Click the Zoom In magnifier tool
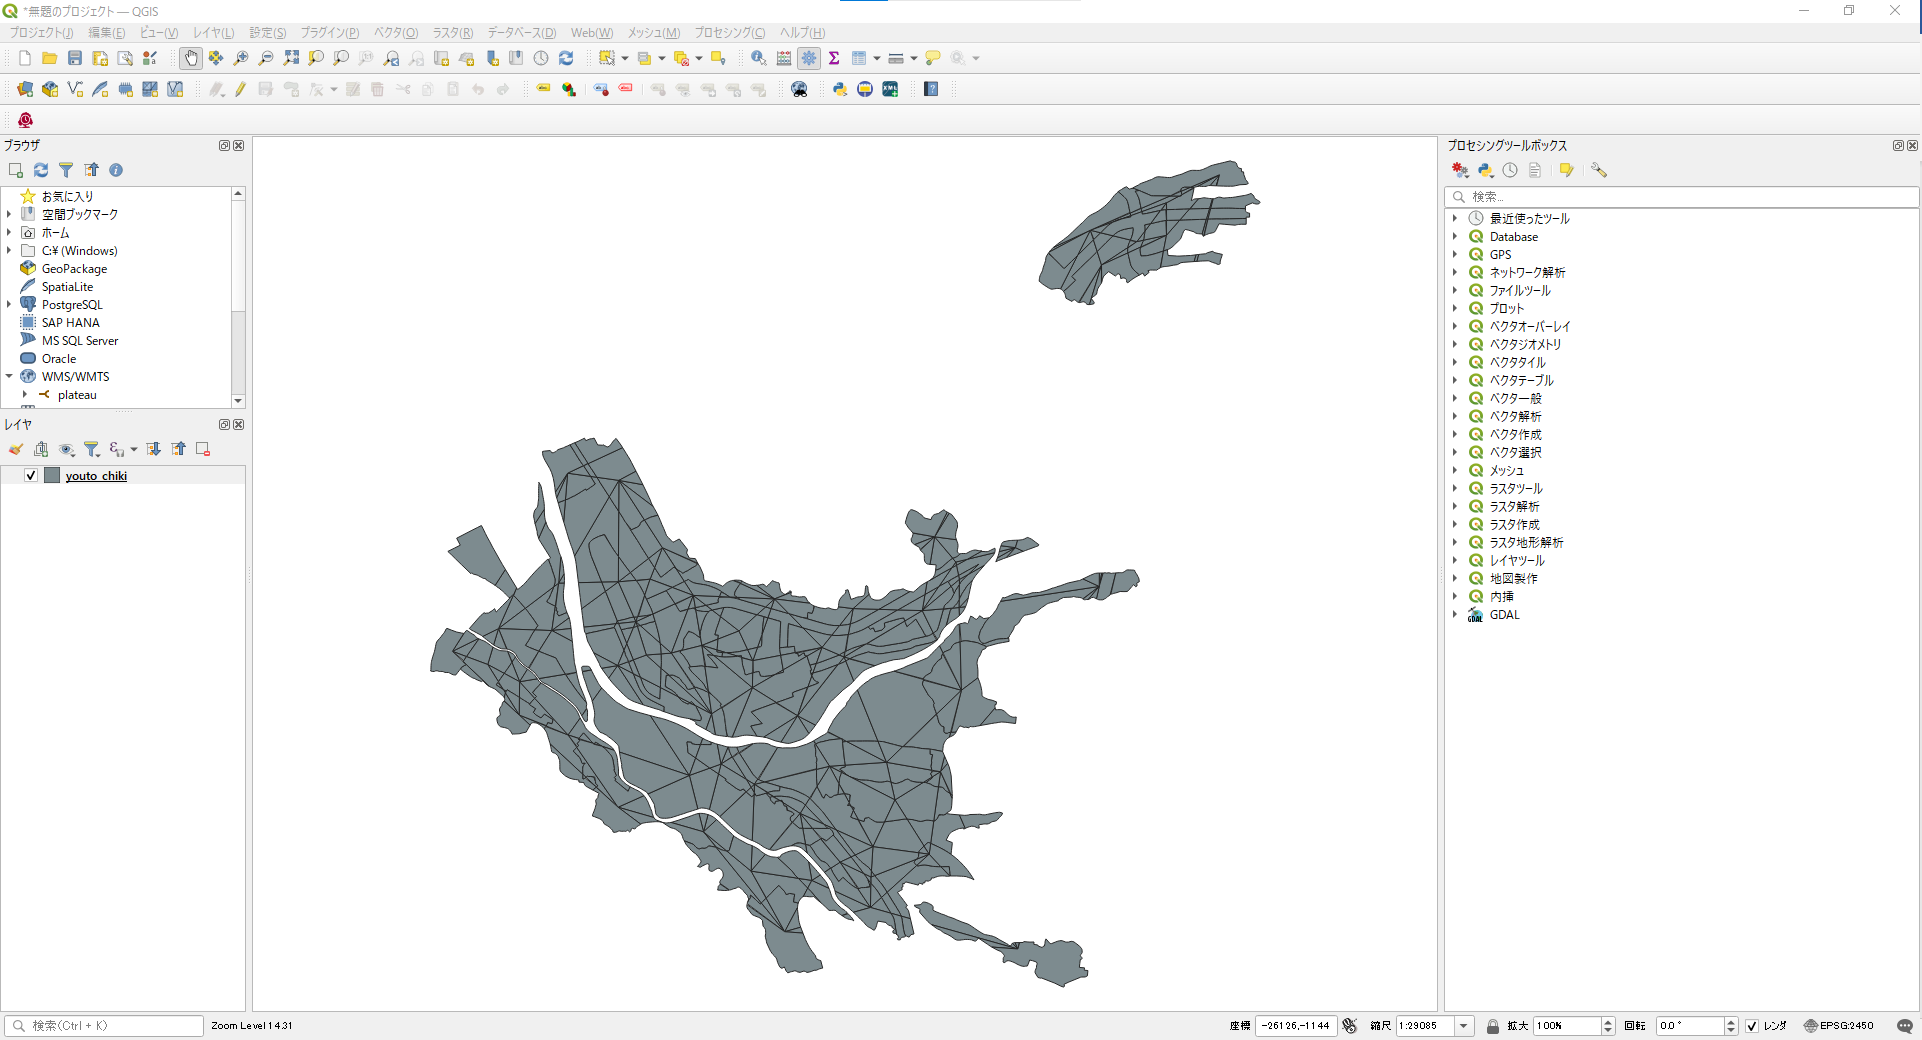The image size is (1922, 1040). tap(241, 58)
